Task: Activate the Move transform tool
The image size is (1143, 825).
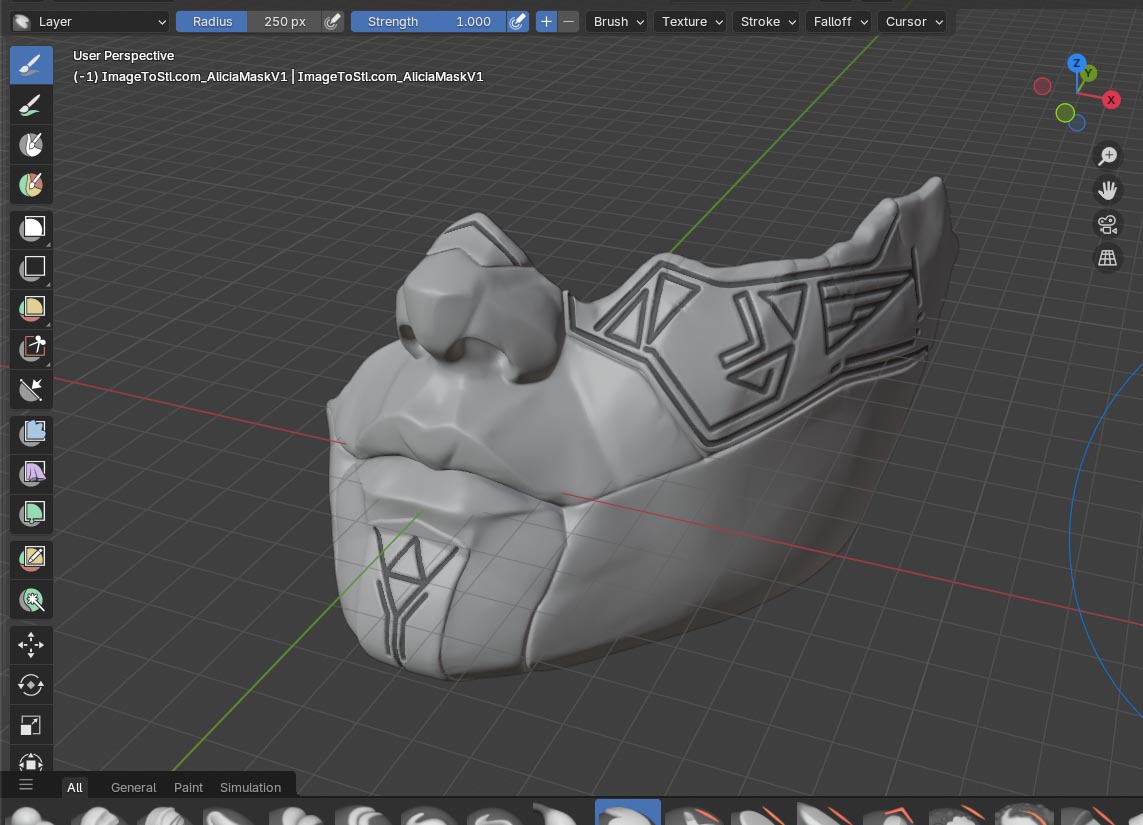Action: click(x=31, y=645)
